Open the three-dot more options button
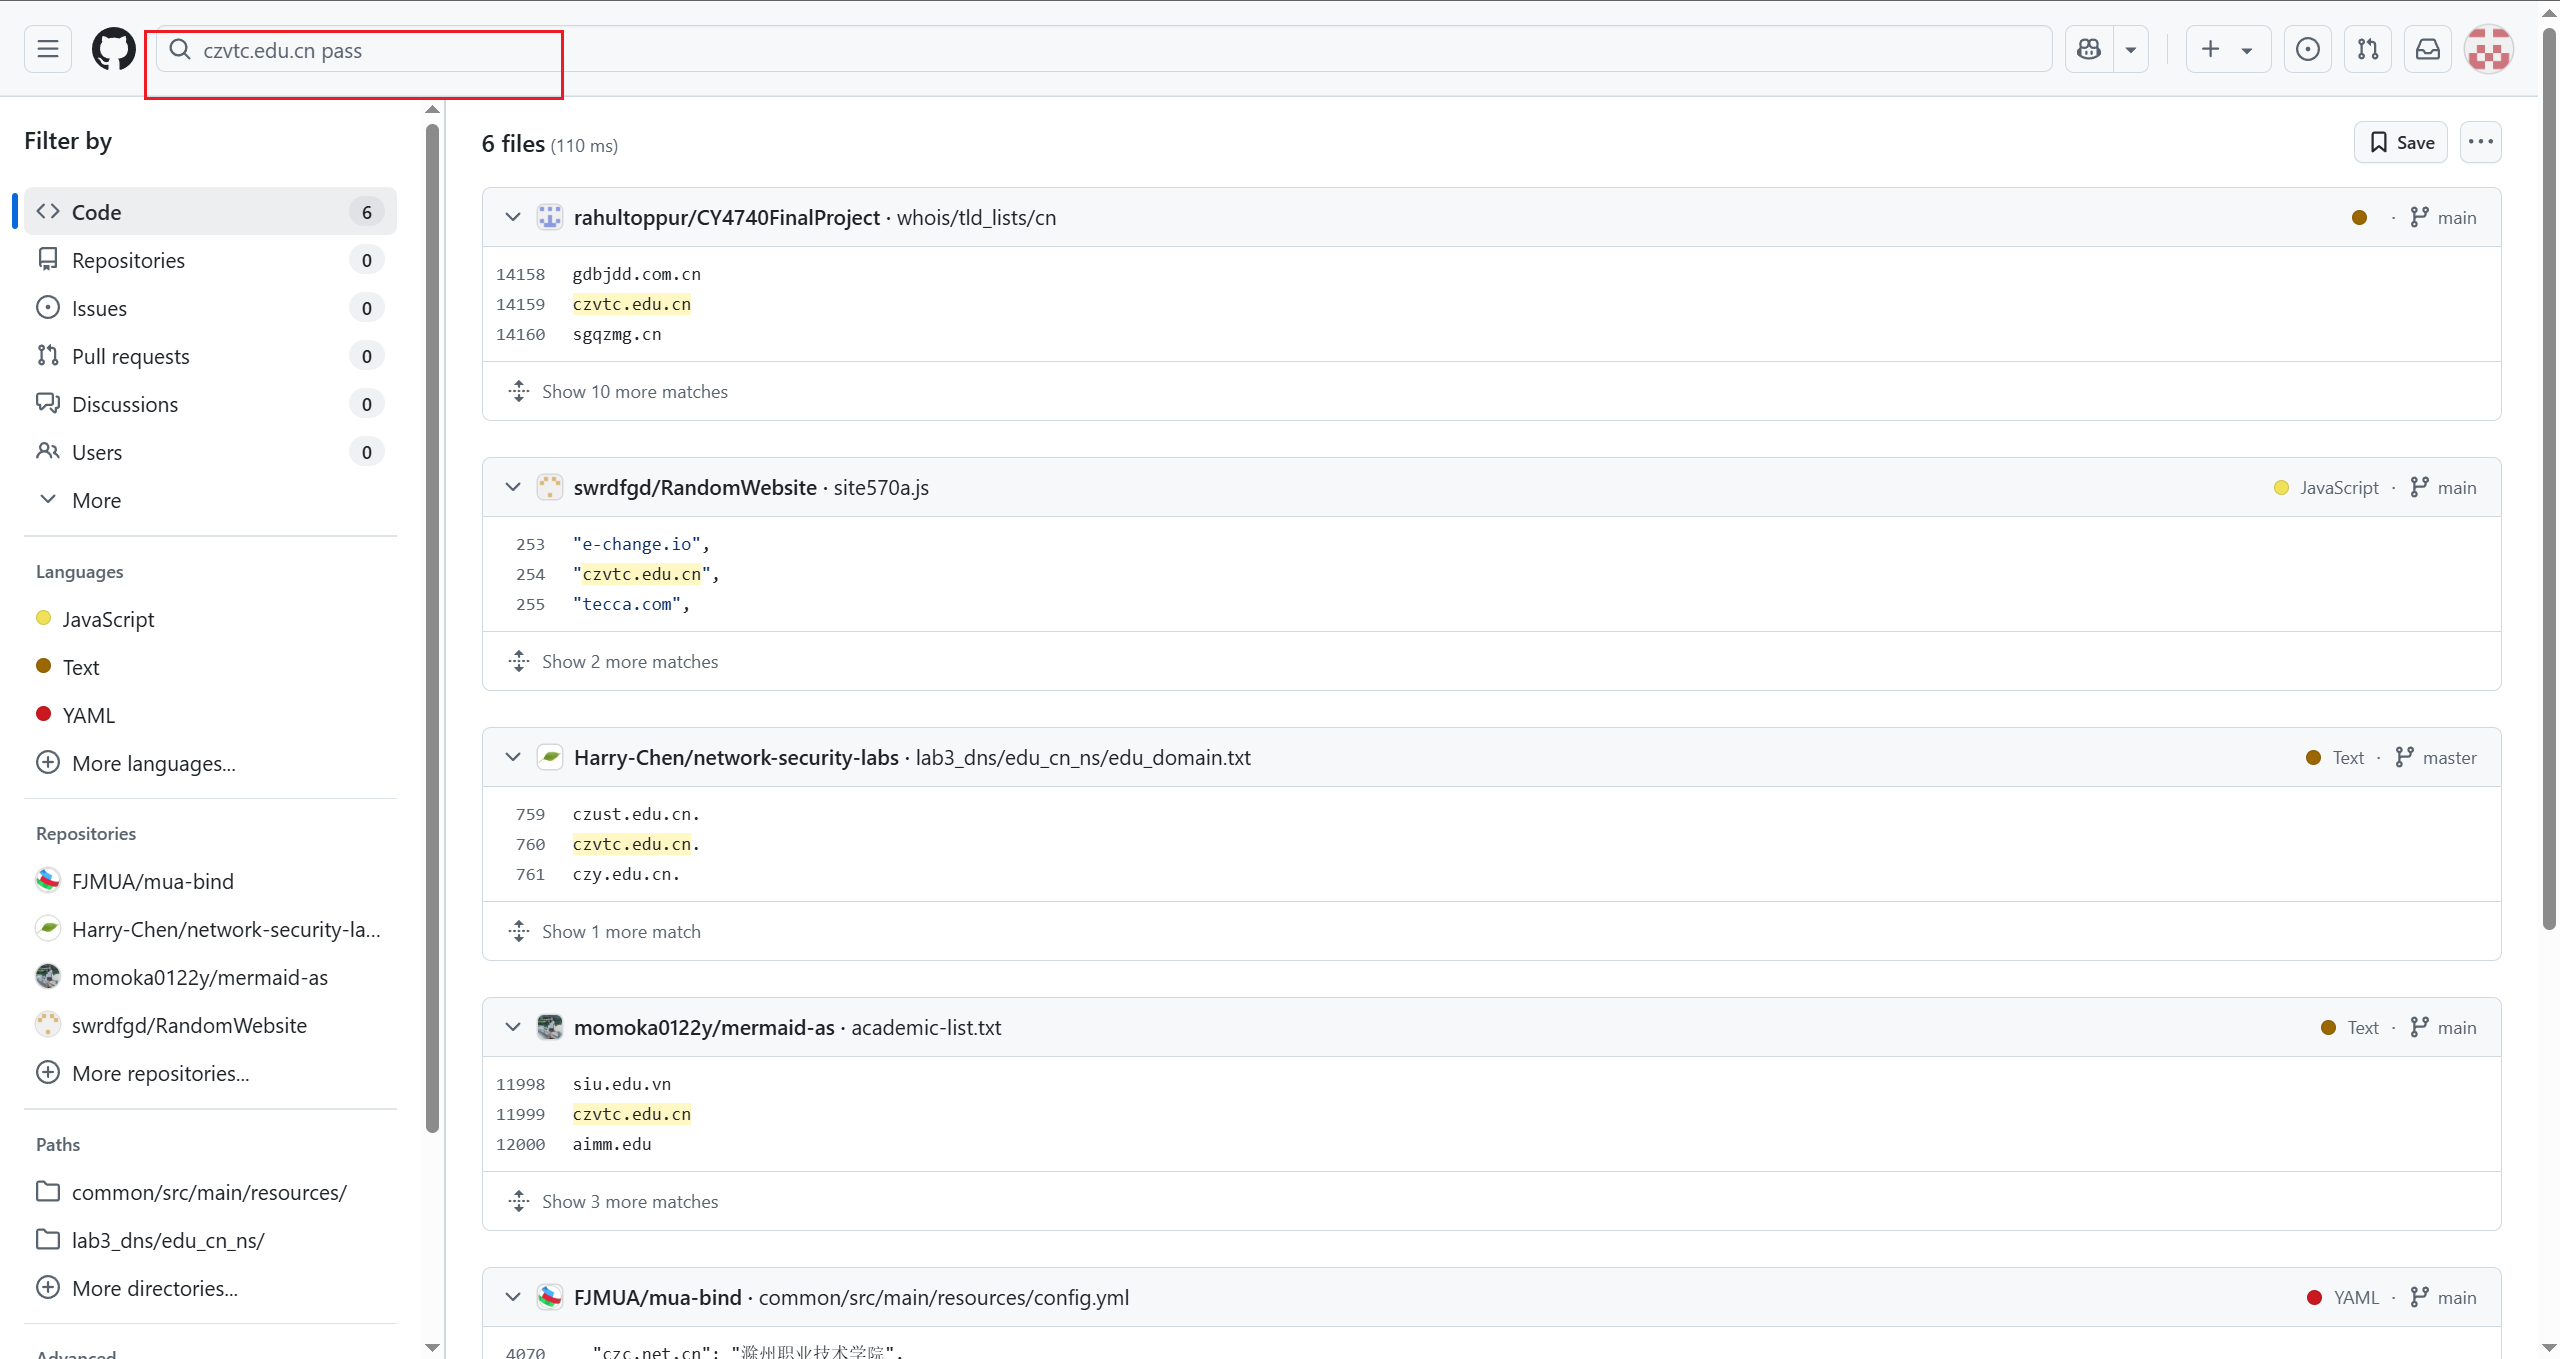The width and height of the screenshot is (2560, 1359). (x=2480, y=142)
